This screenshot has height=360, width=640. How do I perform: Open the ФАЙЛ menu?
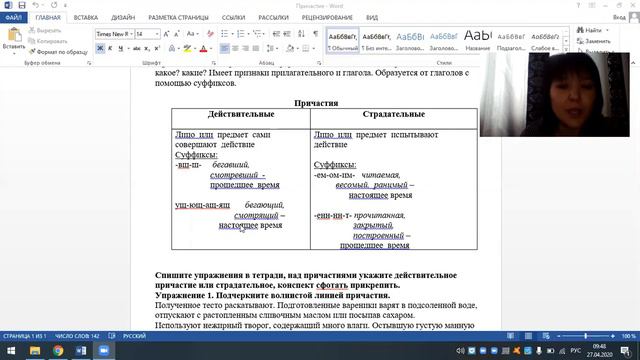pyautogui.click(x=13, y=18)
